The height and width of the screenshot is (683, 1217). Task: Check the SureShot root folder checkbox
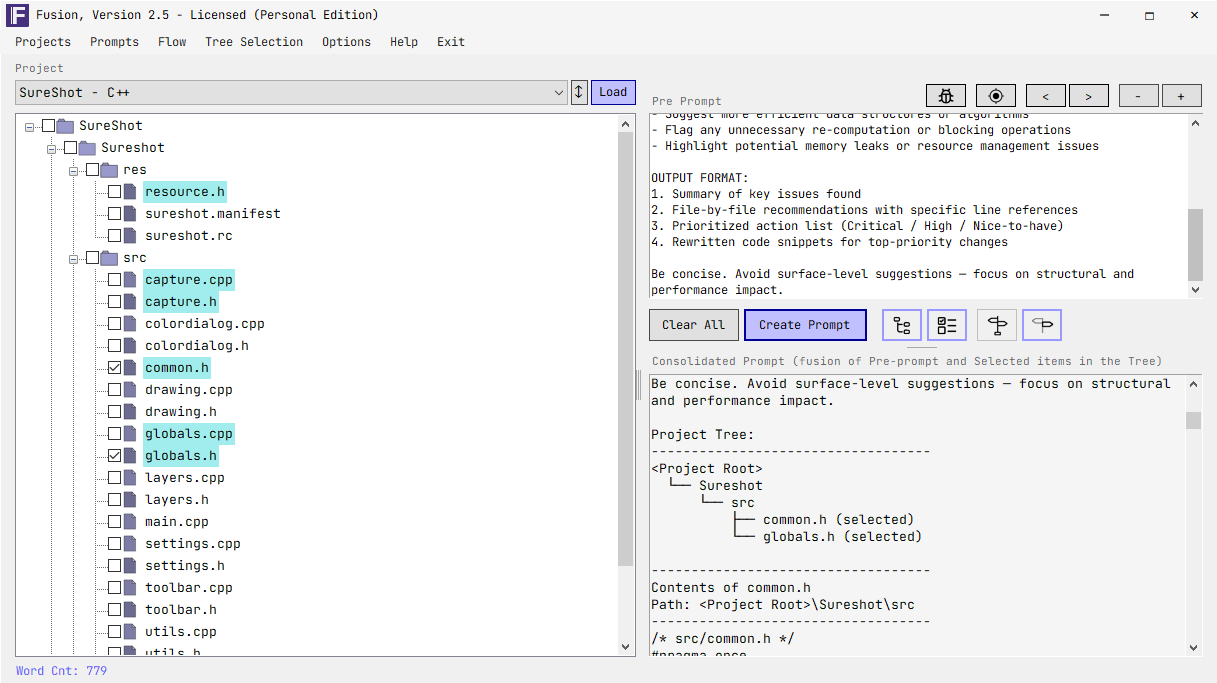tap(49, 126)
